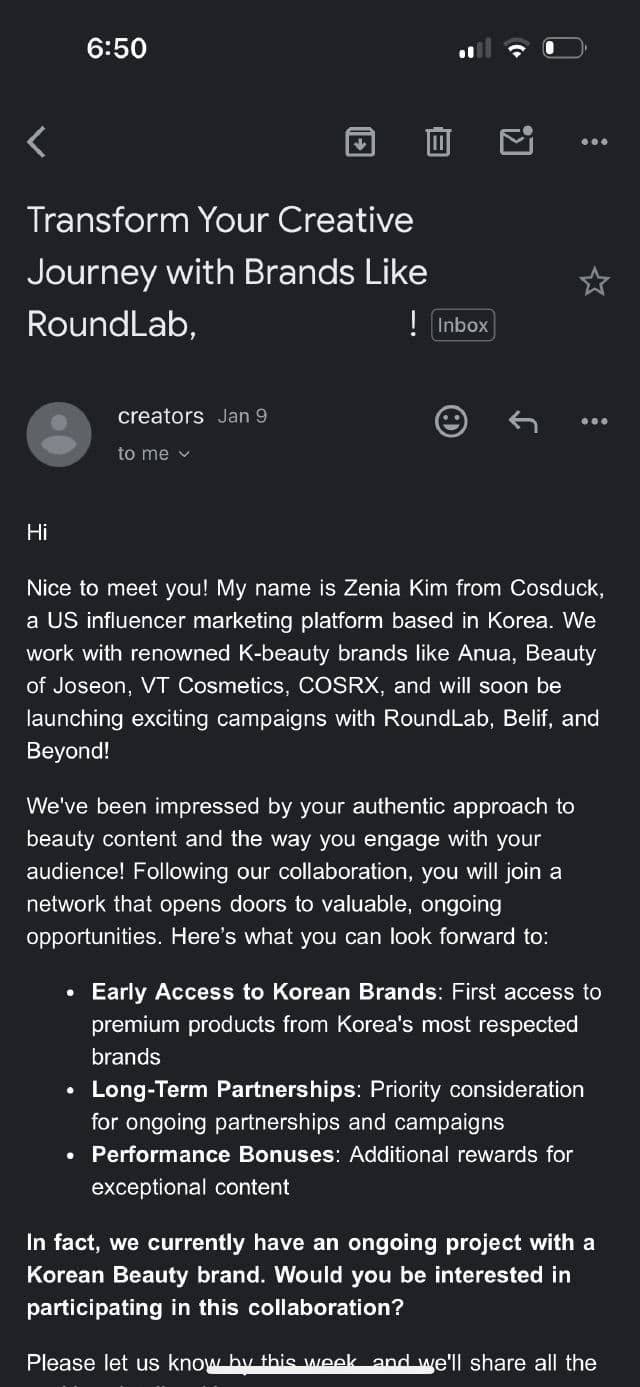The image size is (640, 1387).
Task: Go back using the left arrow
Action: point(37,142)
